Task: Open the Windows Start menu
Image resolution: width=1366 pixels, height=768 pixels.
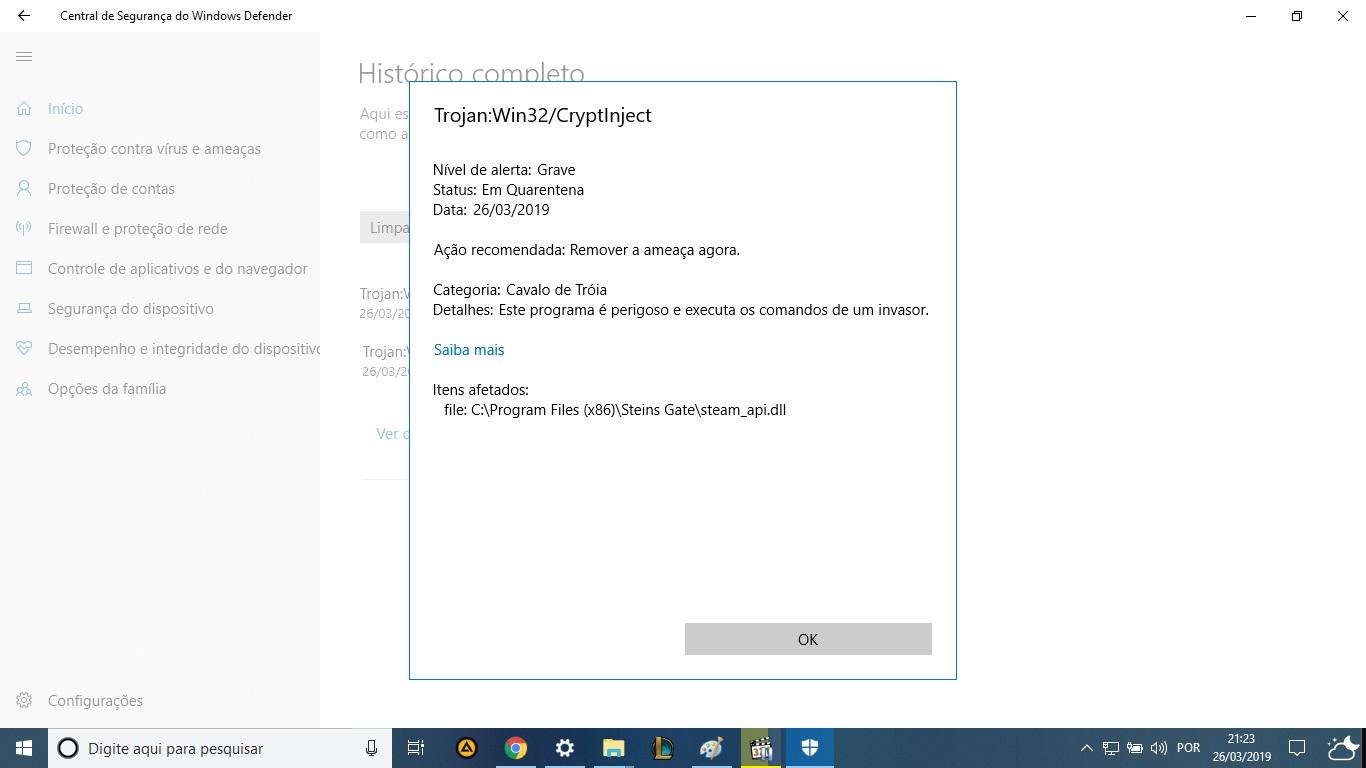Action: click(x=24, y=748)
